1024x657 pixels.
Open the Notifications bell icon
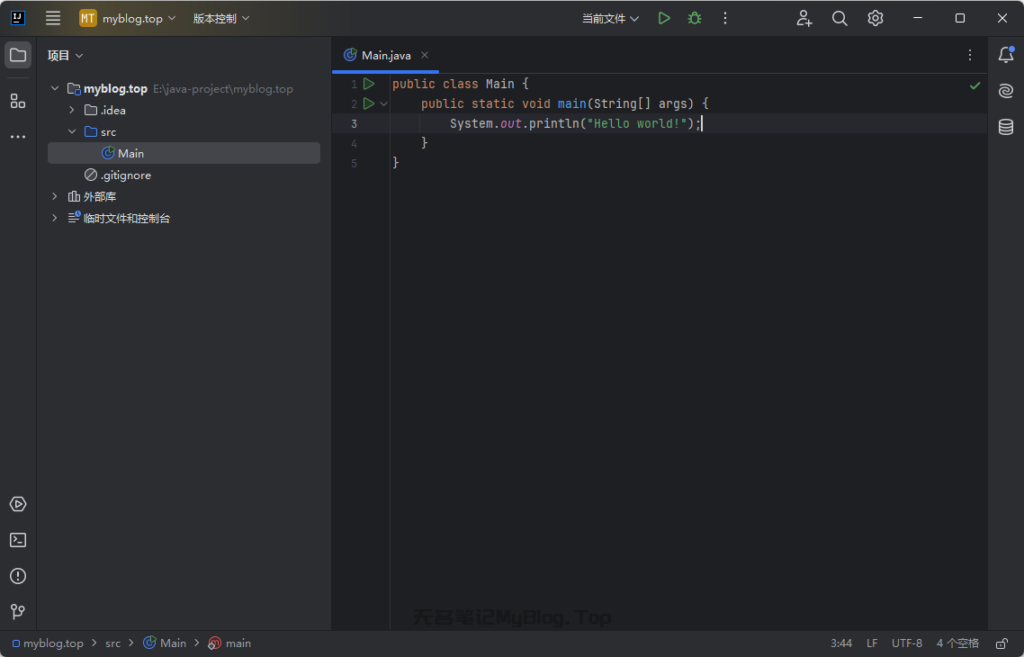tap(1006, 55)
